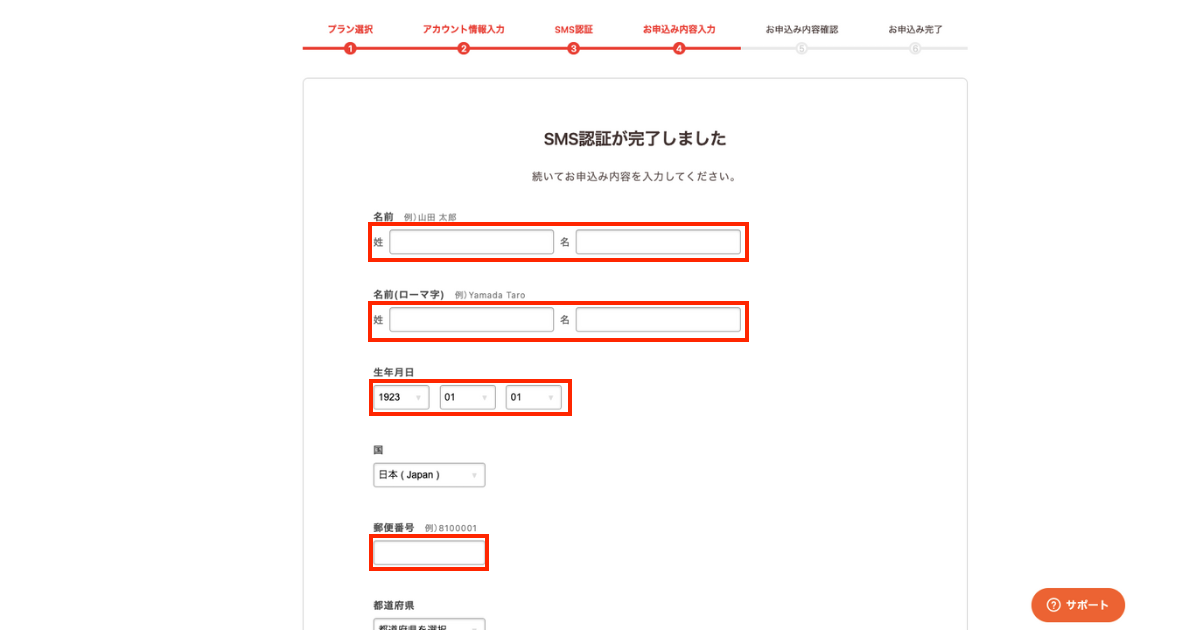This screenshot has width=1200, height=630.
Task: Focus the ローマ字 姓 last name field
Action: [471, 320]
